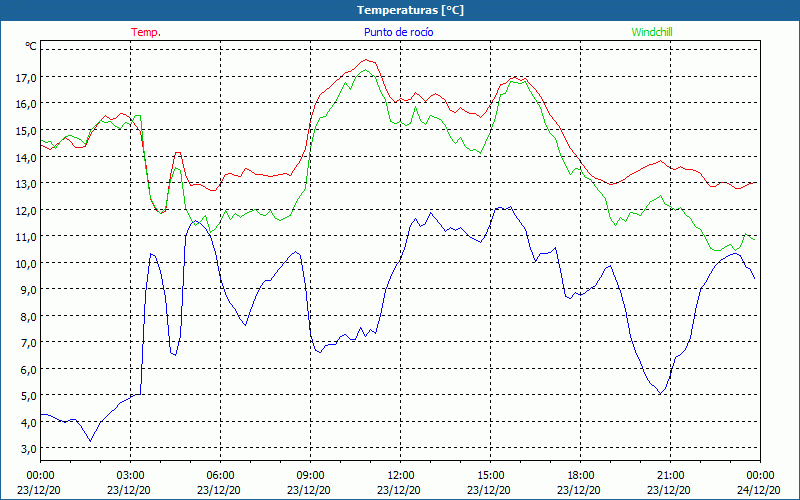Click the 4,0 y-axis value
The width and height of the screenshot is (800, 500).
28,423
